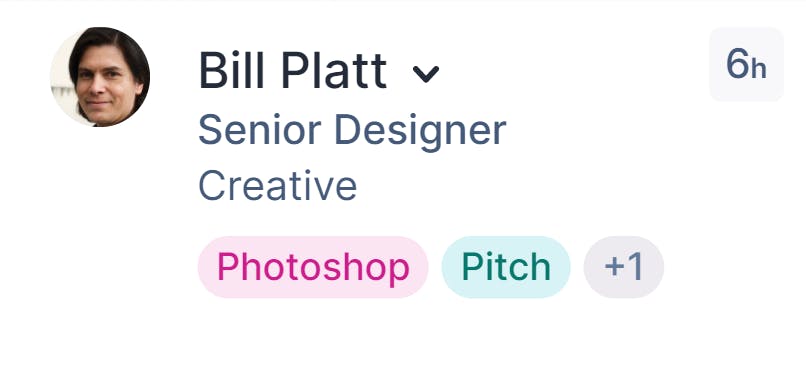The image size is (806, 383).
Task: Click the Creative department label
Action: 278,186
